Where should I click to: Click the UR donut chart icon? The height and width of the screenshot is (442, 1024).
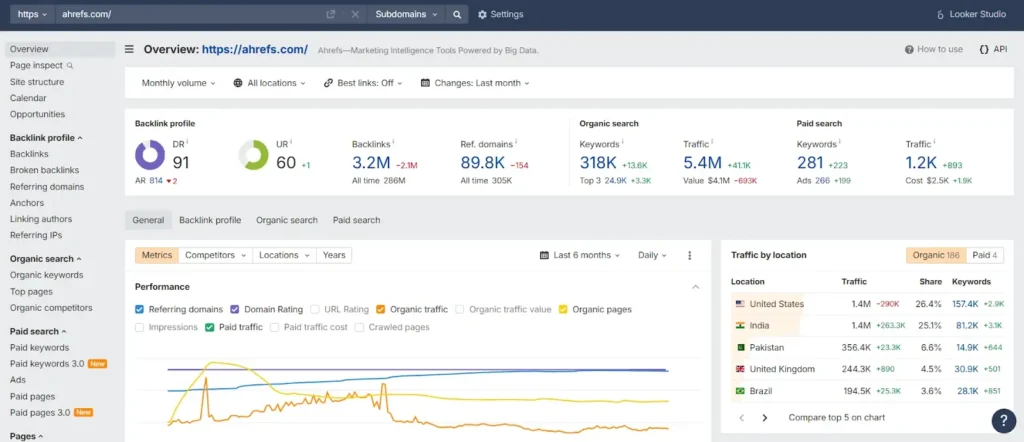[x=253, y=155]
